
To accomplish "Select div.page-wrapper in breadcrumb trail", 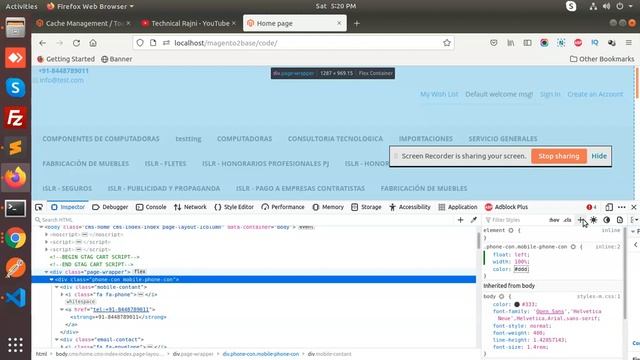I will (x=193, y=354).
